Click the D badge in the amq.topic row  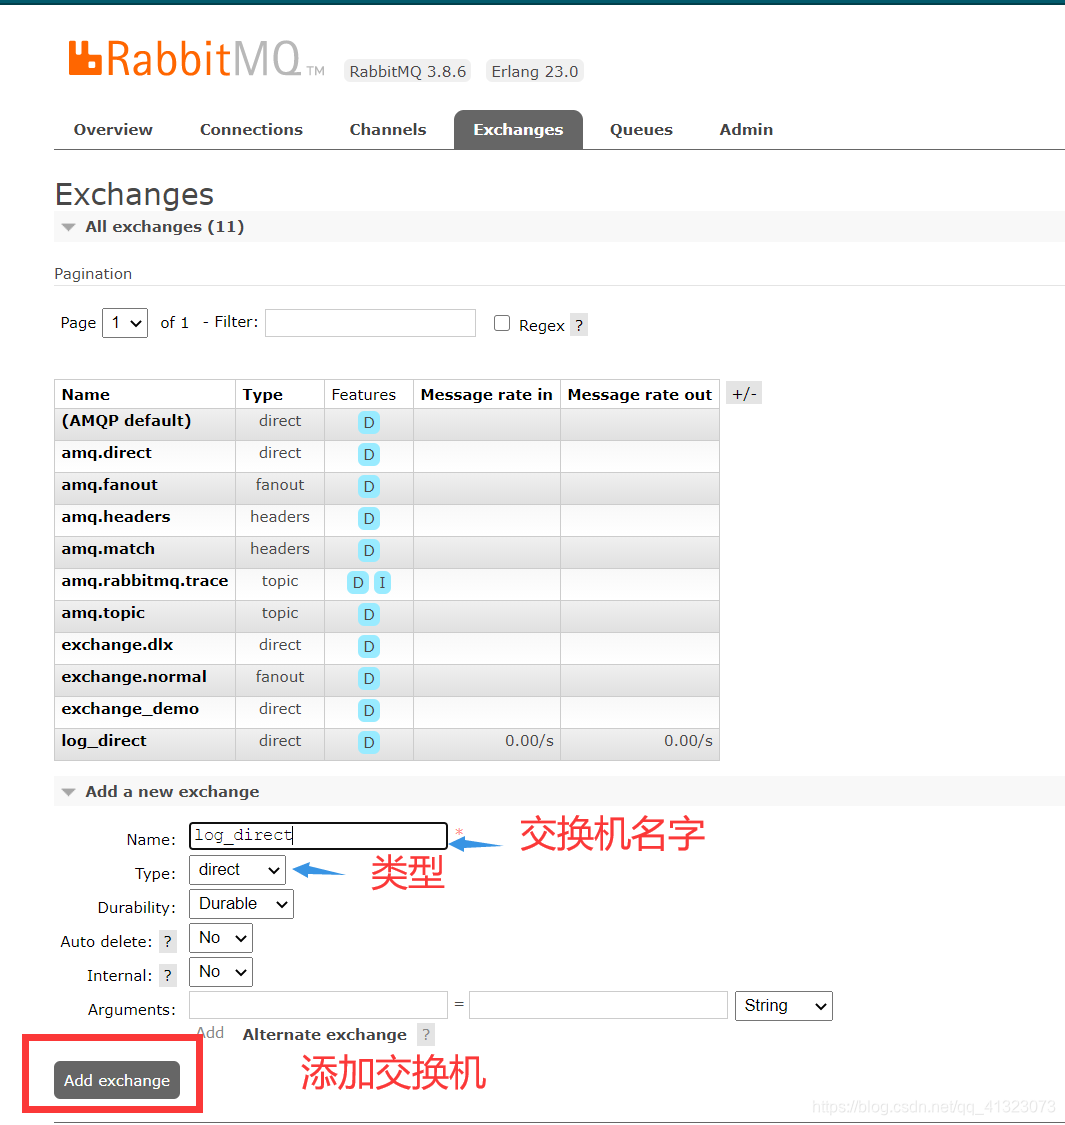coord(369,614)
